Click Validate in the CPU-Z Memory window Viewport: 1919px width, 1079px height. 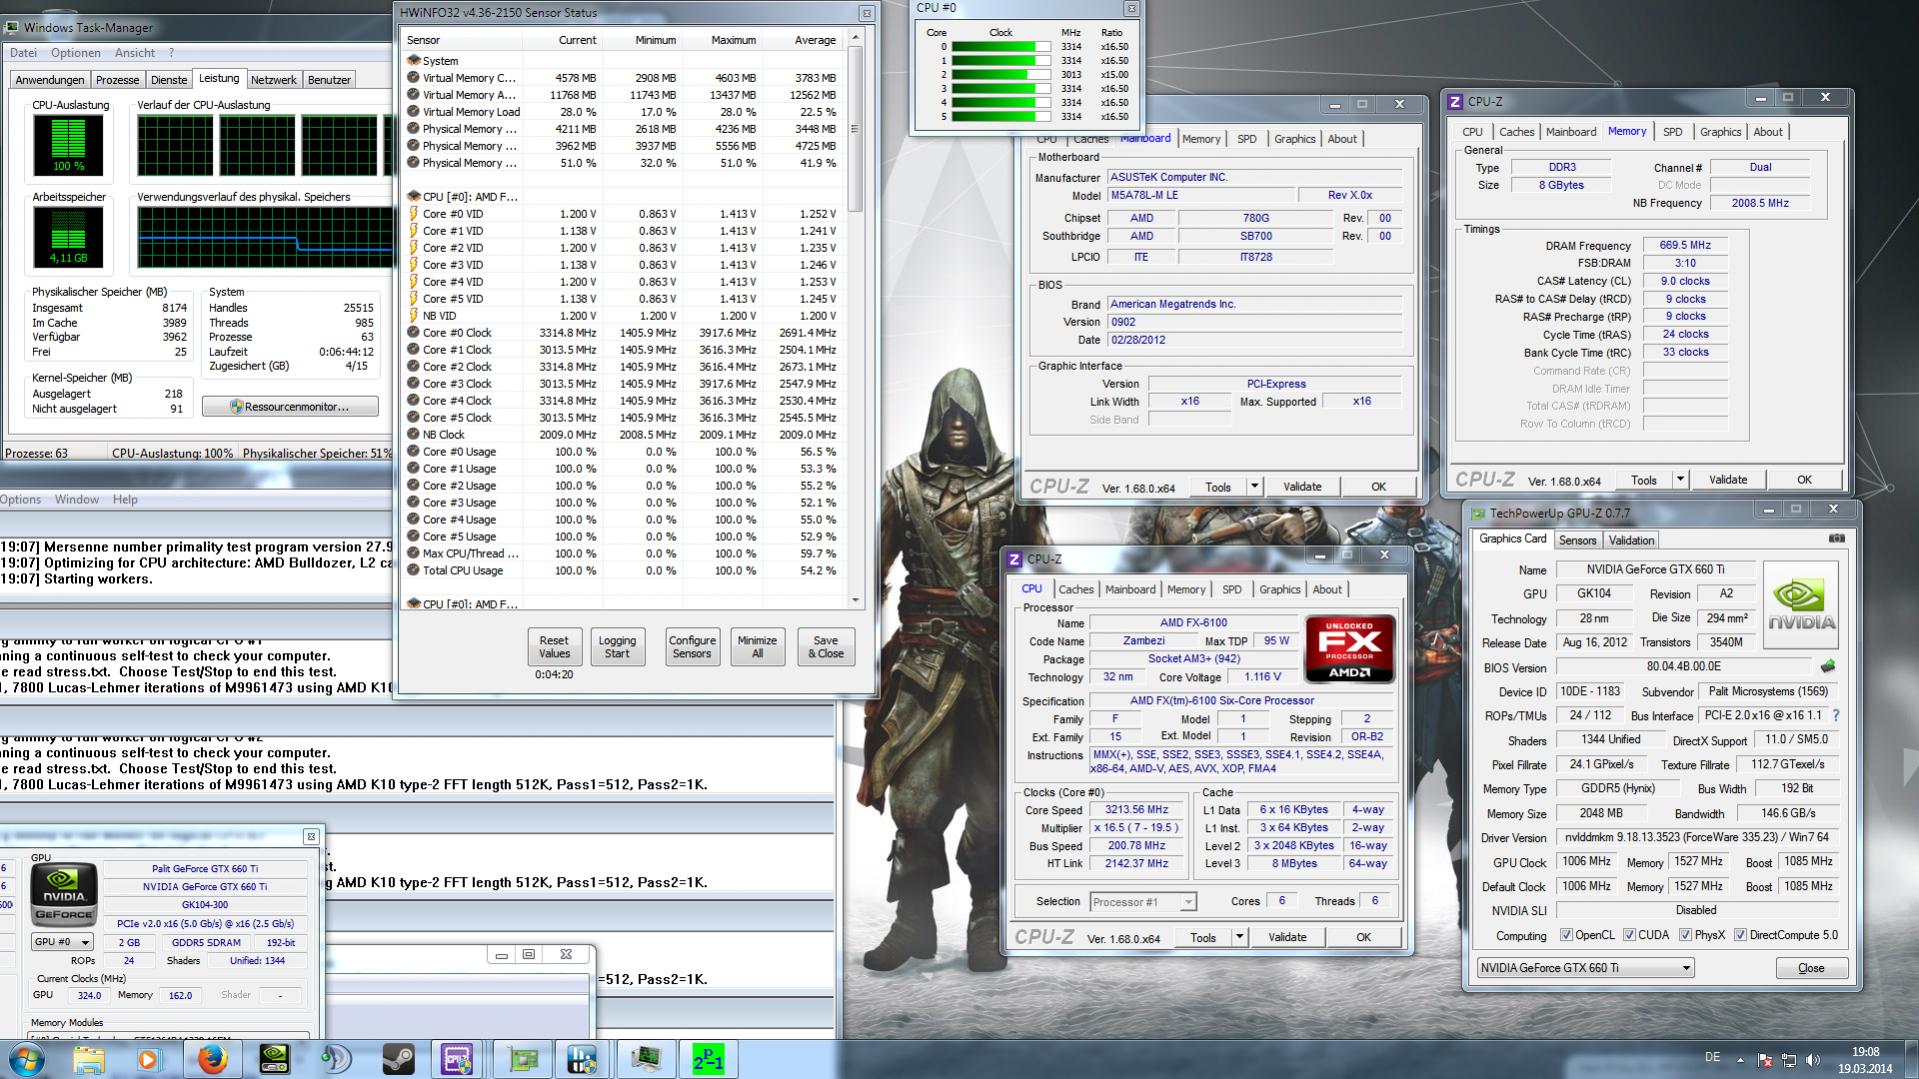point(1728,480)
